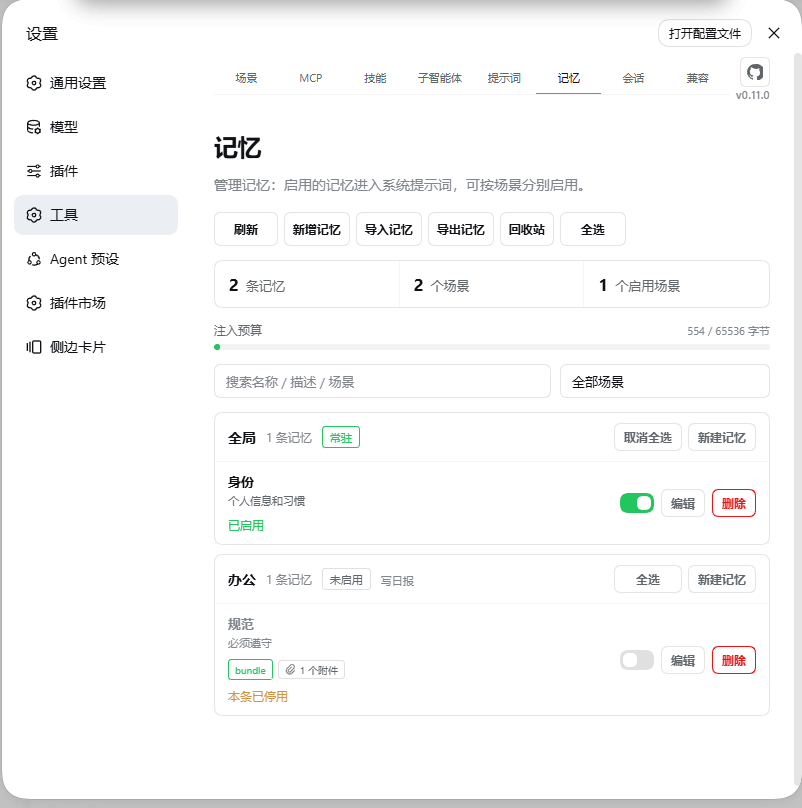The image size is (802, 808).
Task: Click the v0.11.0 version label
Action: click(x=753, y=95)
